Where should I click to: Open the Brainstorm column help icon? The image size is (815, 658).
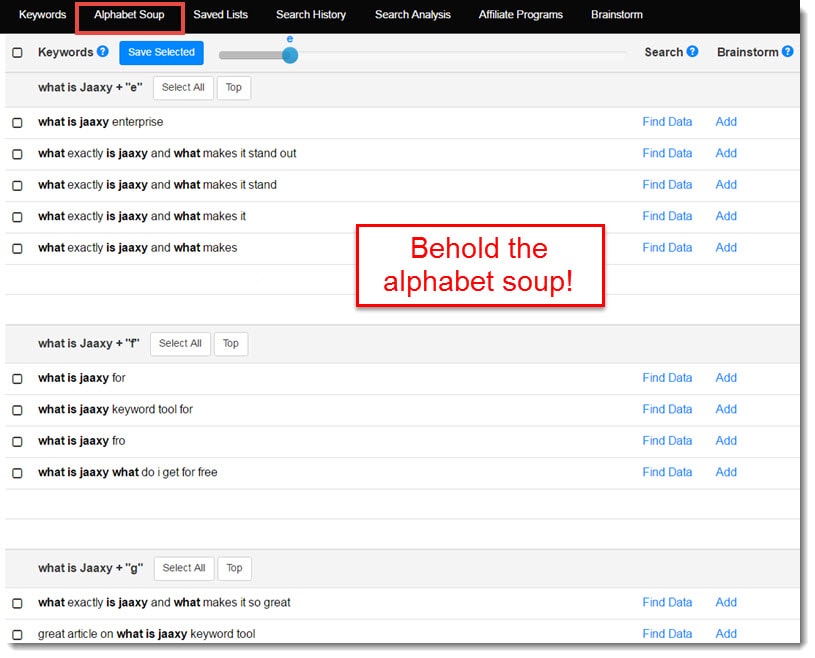pos(787,51)
